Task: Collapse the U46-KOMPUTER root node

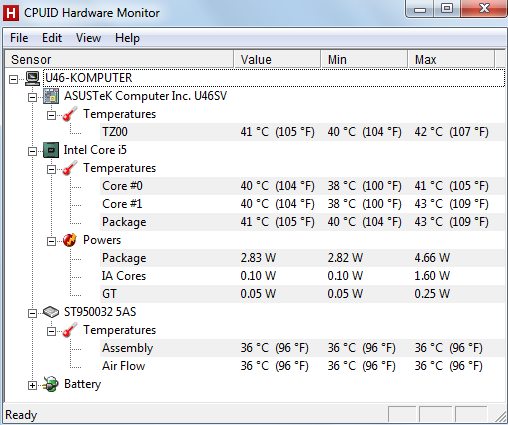Action: (x=13, y=79)
